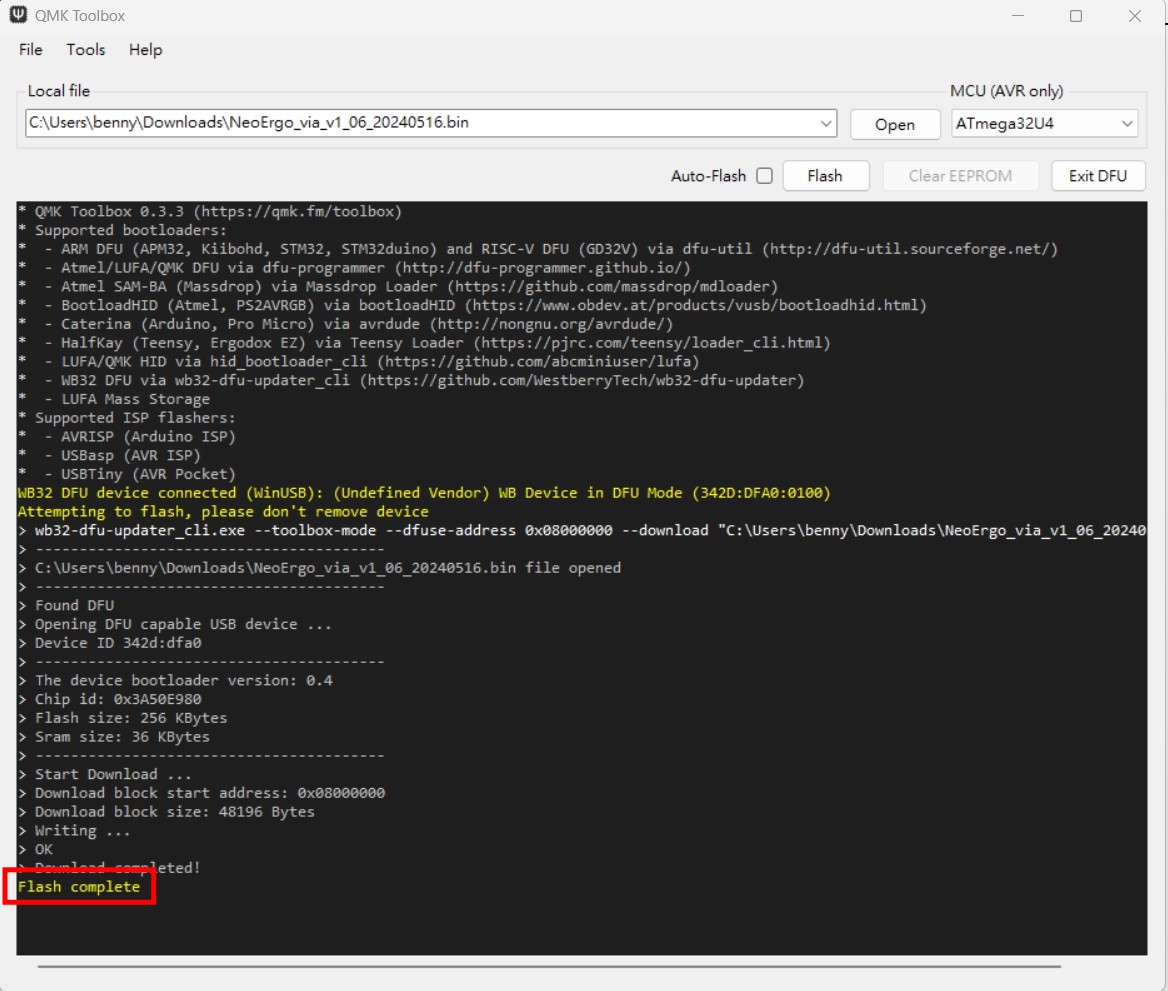The height and width of the screenshot is (991, 1168).
Task: Click the 'Supported bootloaders:' log line
Action: 123,230
